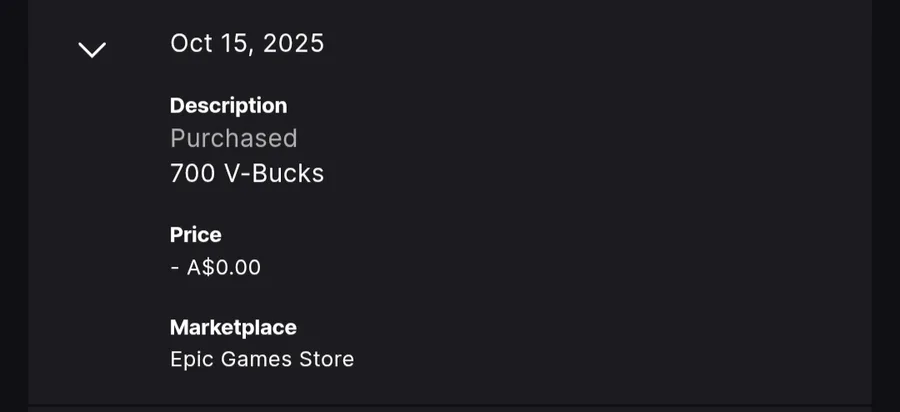Click the Oct 15, 2025 date

247,44
